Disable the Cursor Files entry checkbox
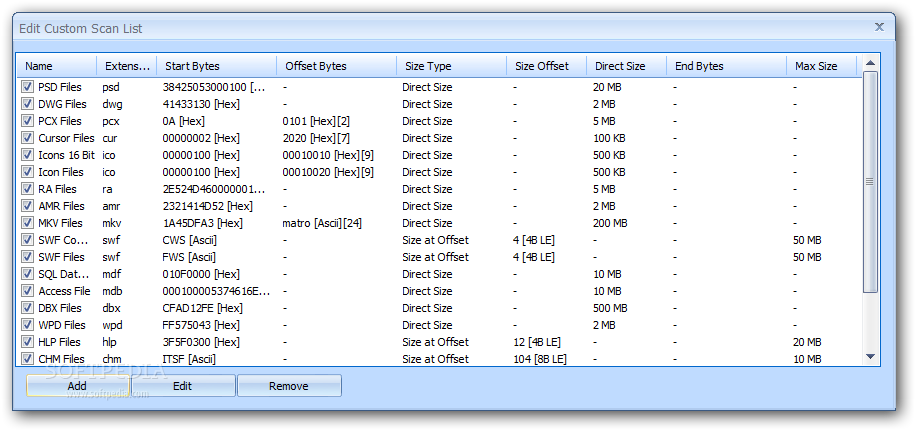The height and width of the screenshot is (431, 916). pos(27,138)
